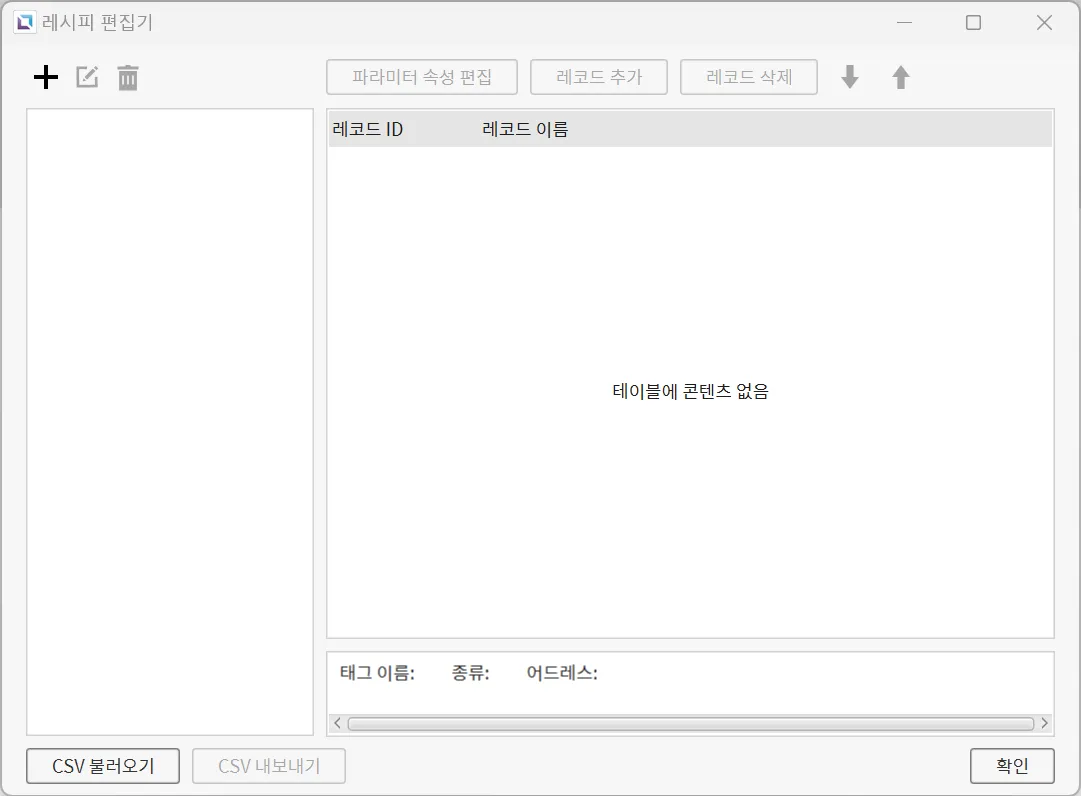Click the CSV 내보내기 export button
Screen dimensions: 1081x796
(269, 766)
